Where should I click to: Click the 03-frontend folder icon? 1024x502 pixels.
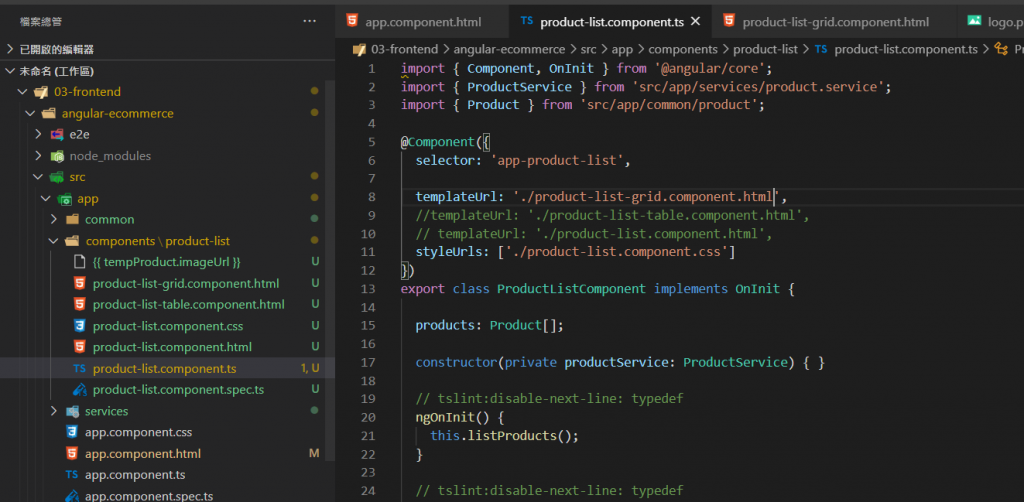[x=41, y=92]
